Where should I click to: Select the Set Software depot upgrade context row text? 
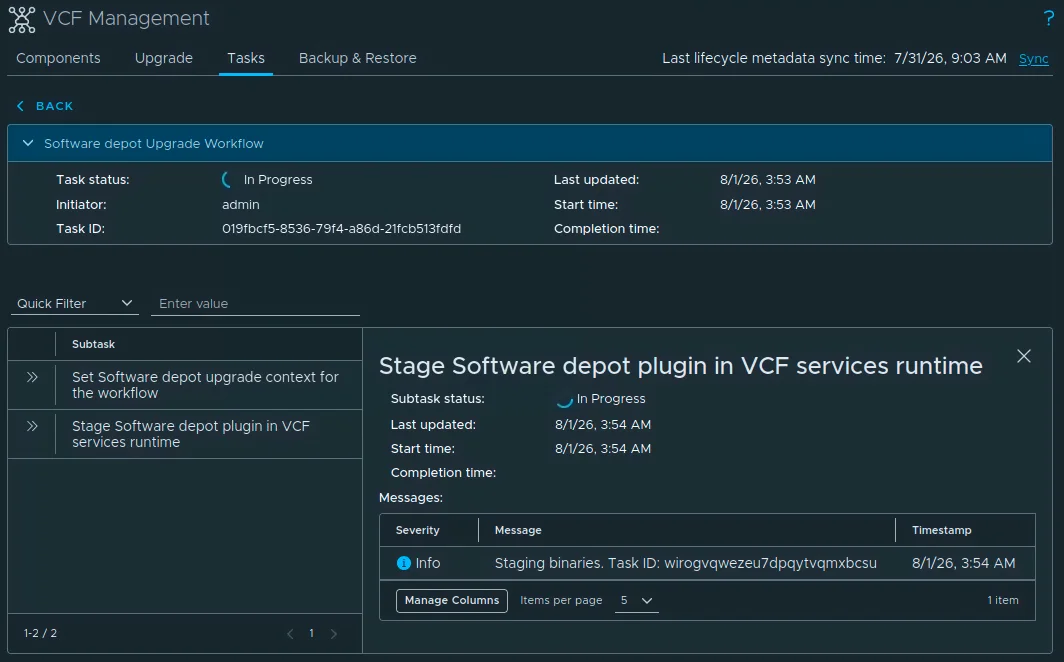tap(205, 385)
